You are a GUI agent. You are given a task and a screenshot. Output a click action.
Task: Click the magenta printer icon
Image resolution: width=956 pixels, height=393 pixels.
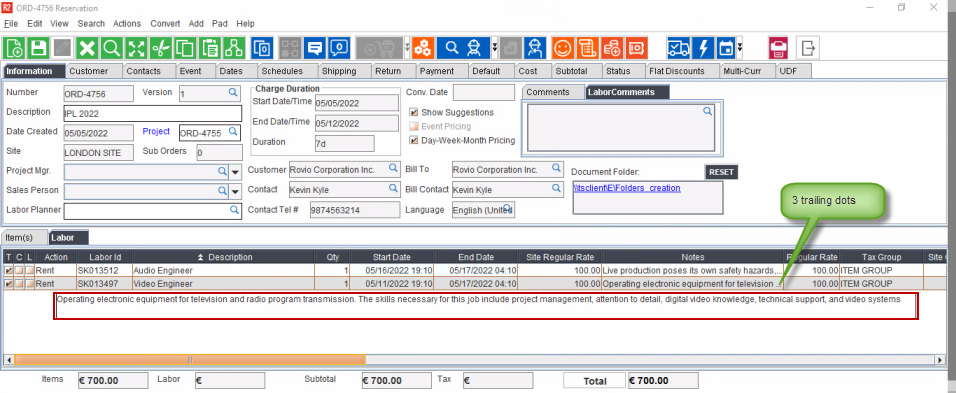[779, 48]
